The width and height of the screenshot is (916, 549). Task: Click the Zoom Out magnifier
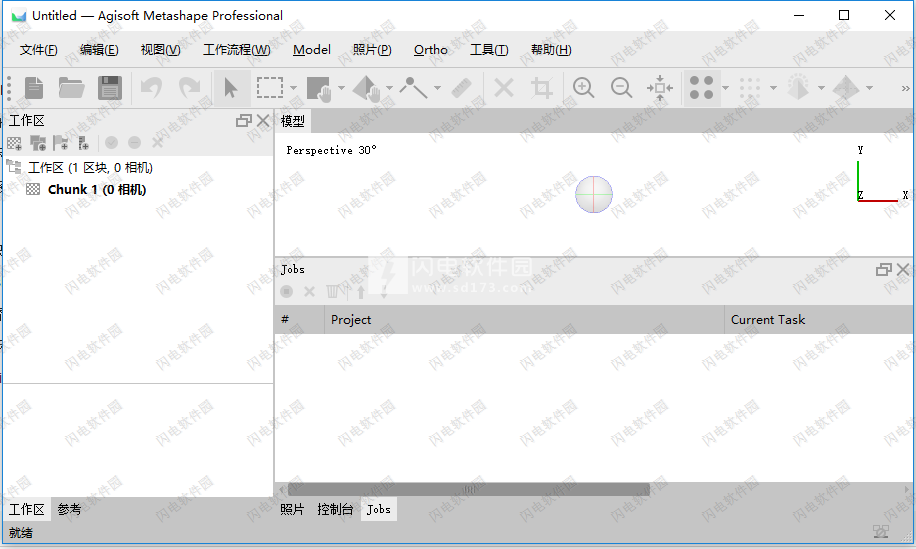622,88
